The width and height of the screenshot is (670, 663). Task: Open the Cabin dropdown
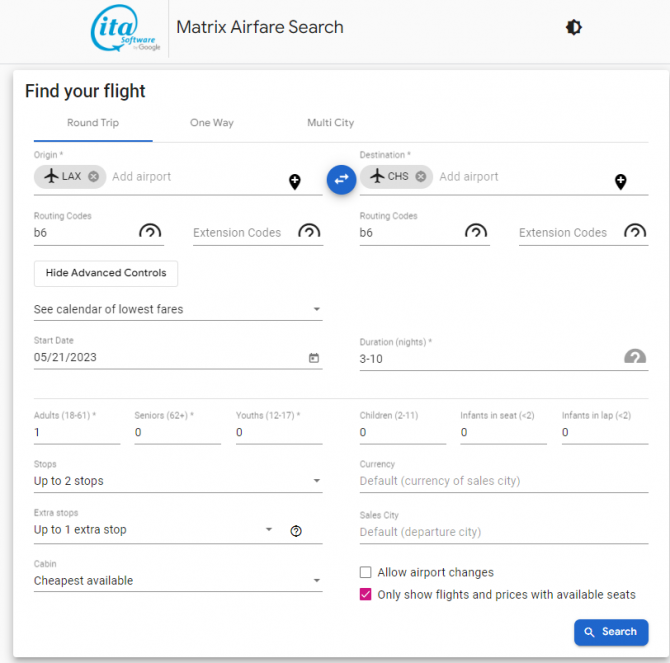tap(178, 581)
